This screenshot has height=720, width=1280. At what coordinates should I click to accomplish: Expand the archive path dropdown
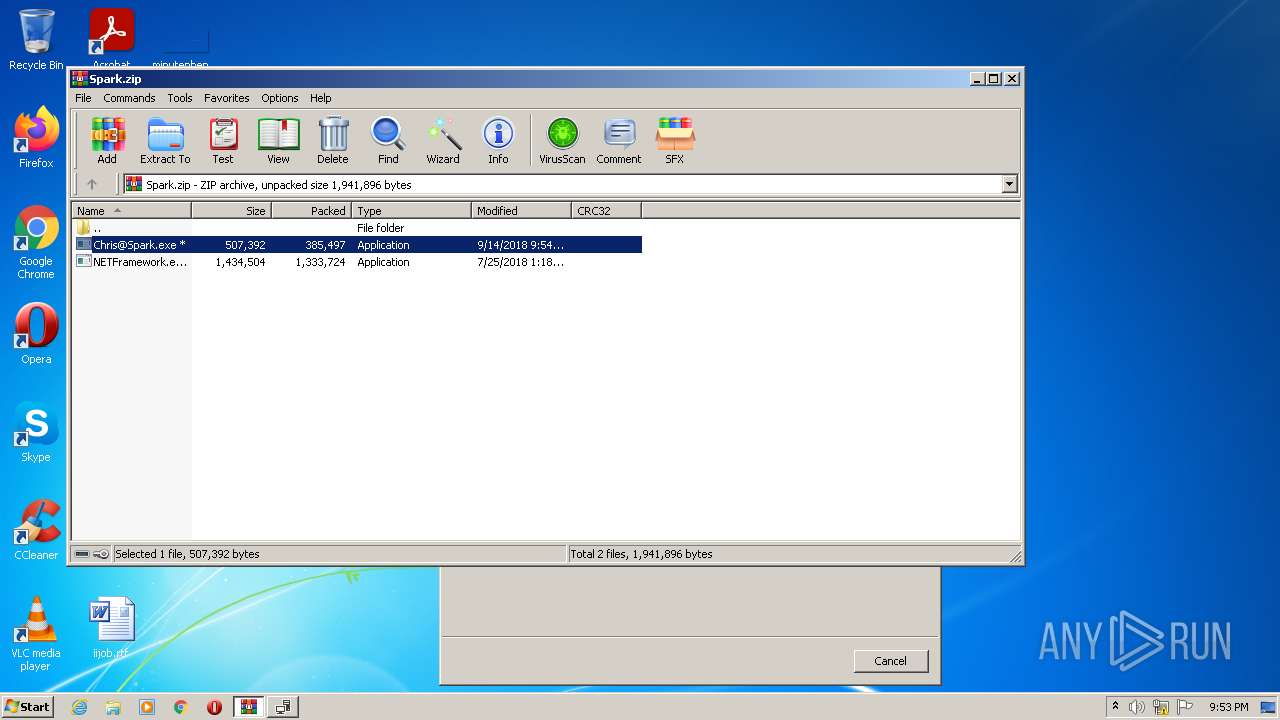coord(1009,184)
